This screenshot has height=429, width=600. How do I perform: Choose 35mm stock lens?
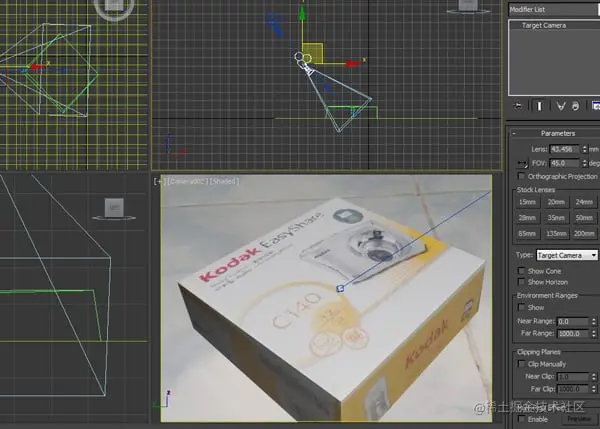556,218
